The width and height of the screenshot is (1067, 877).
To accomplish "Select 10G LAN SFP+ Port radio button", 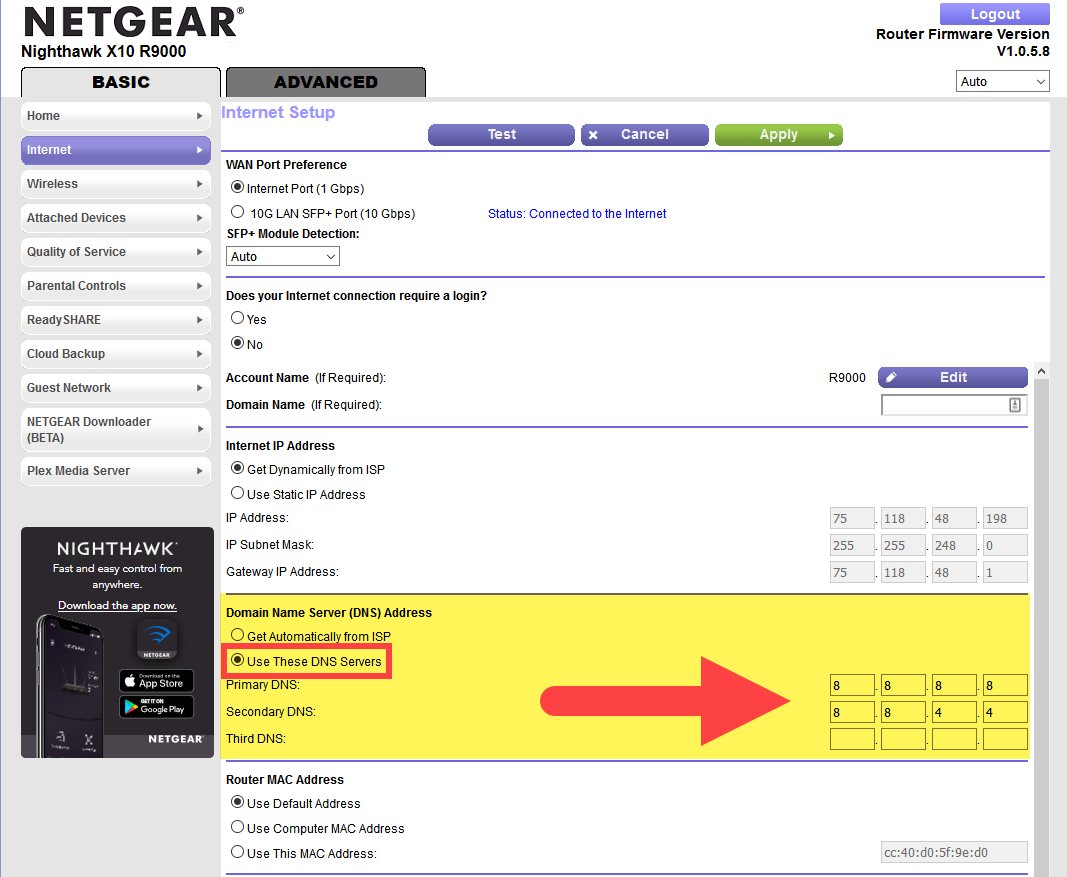I will [x=237, y=212].
